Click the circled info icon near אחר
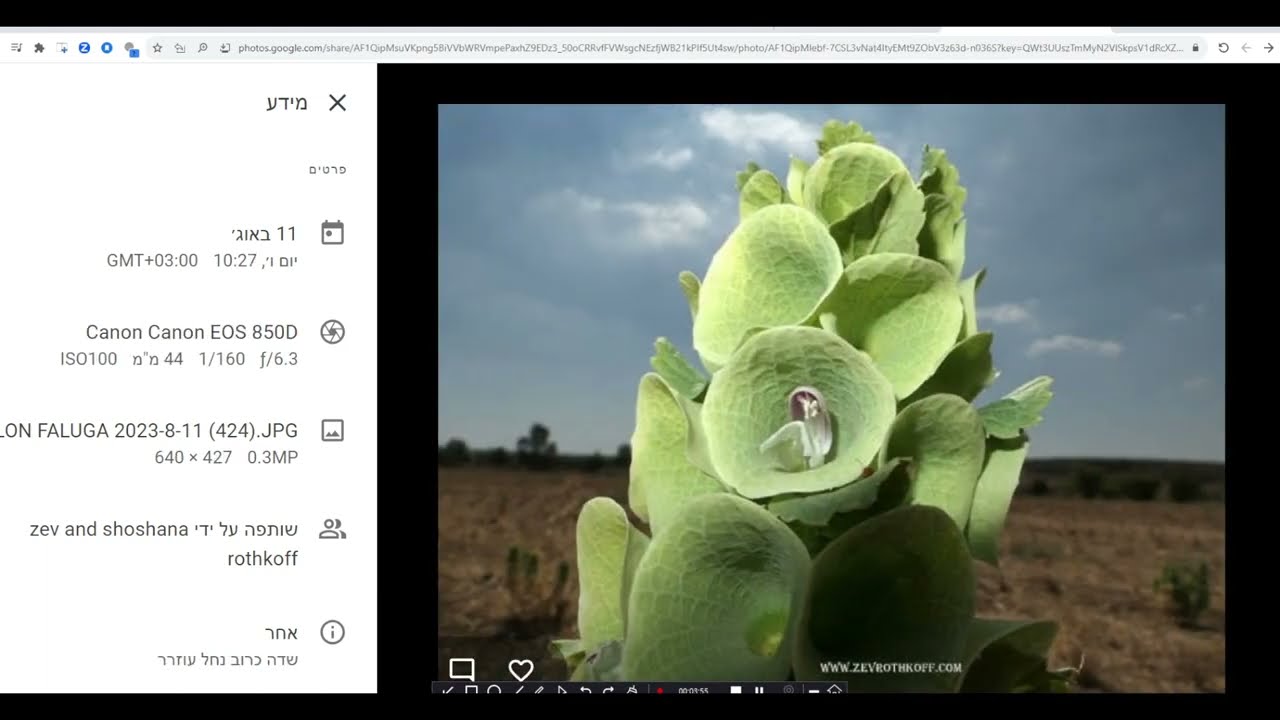Viewport: 1280px width, 720px height. pos(332,632)
